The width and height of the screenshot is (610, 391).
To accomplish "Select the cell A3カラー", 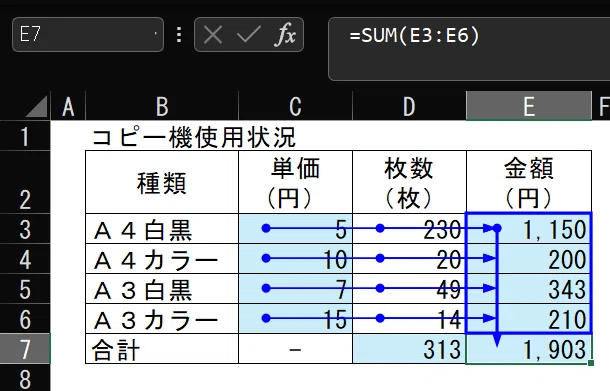I will 162,318.
